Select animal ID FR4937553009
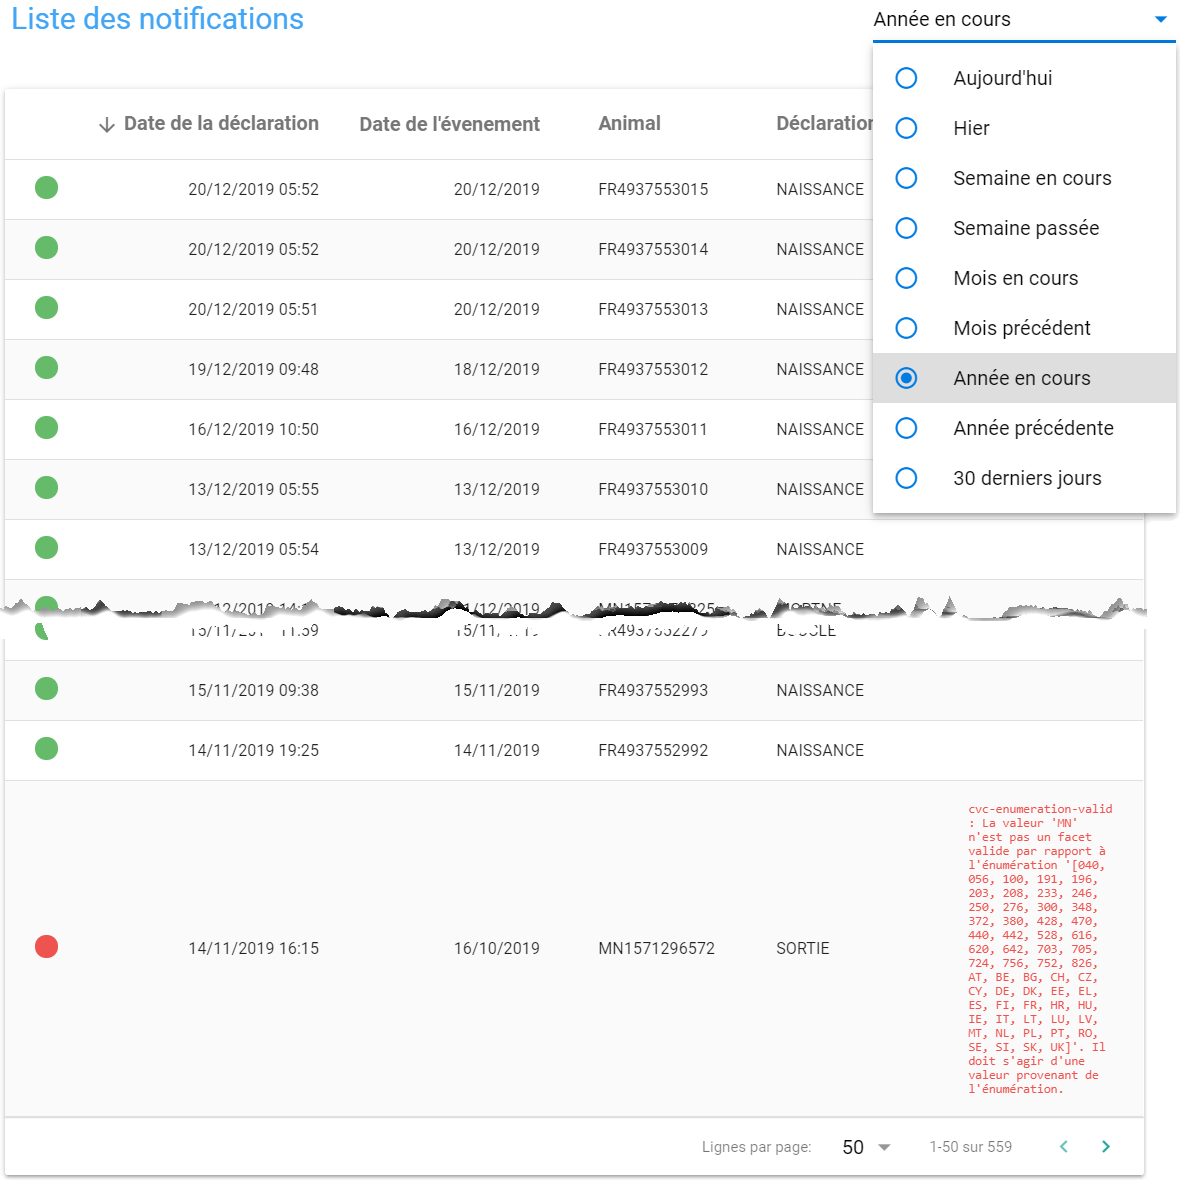Screen dimensions: 1180x1180 click(653, 549)
